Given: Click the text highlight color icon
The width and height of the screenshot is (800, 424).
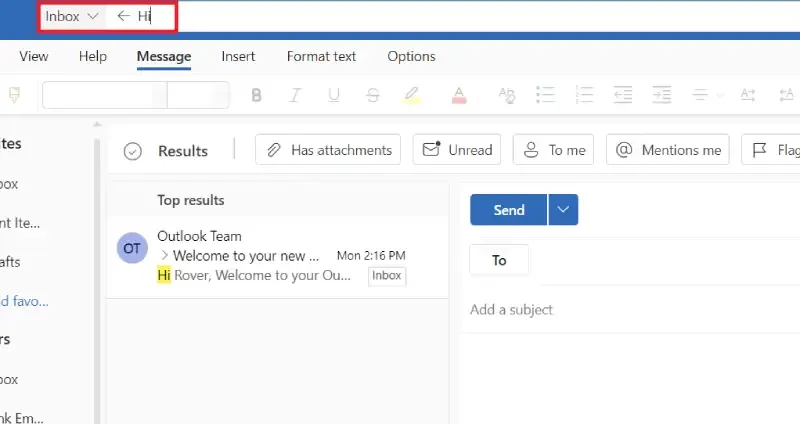Looking at the screenshot, I should pos(412,95).
